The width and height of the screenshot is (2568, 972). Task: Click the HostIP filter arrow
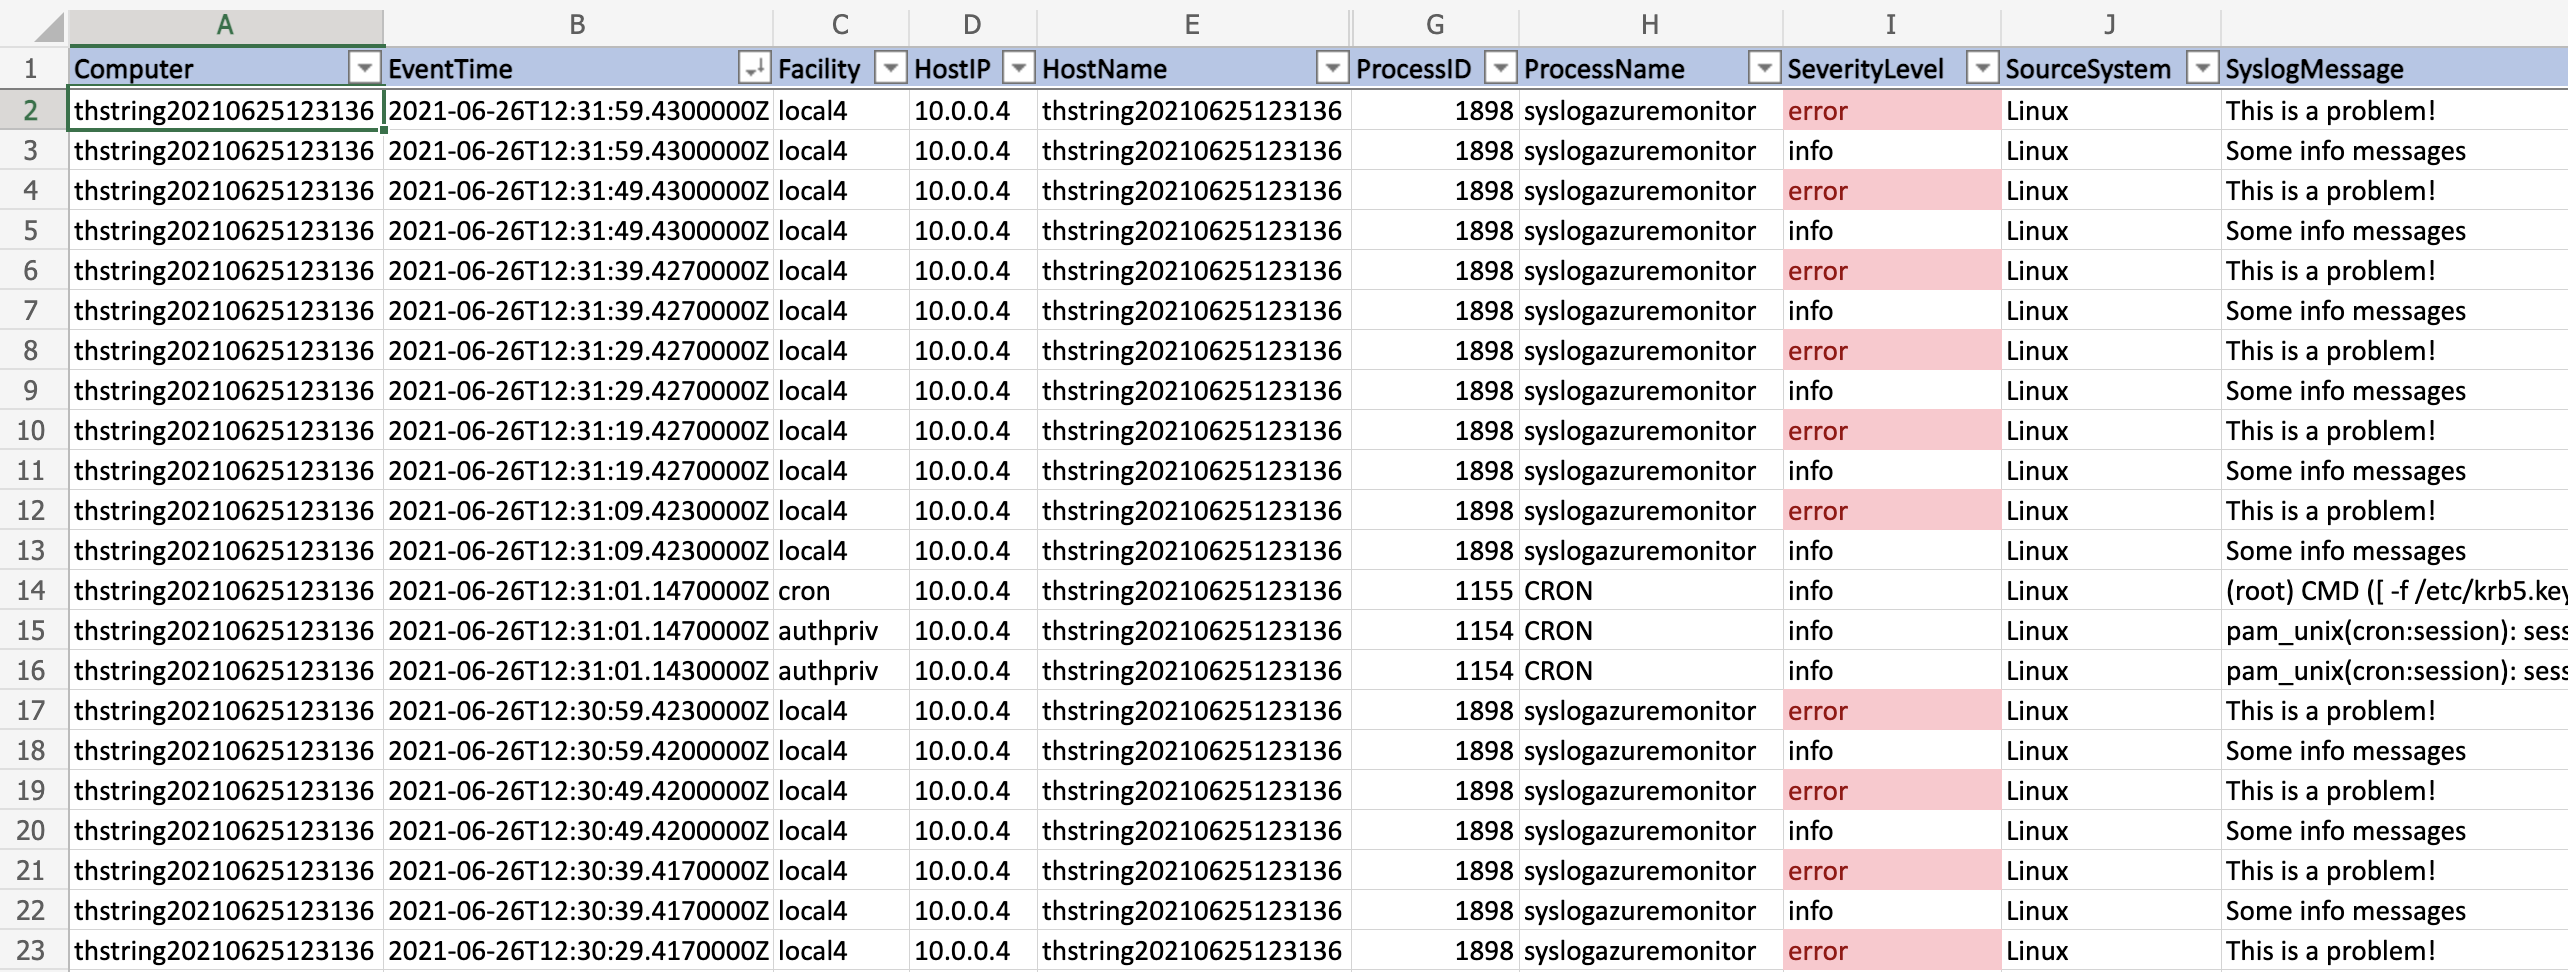(x=1019, y=68)
